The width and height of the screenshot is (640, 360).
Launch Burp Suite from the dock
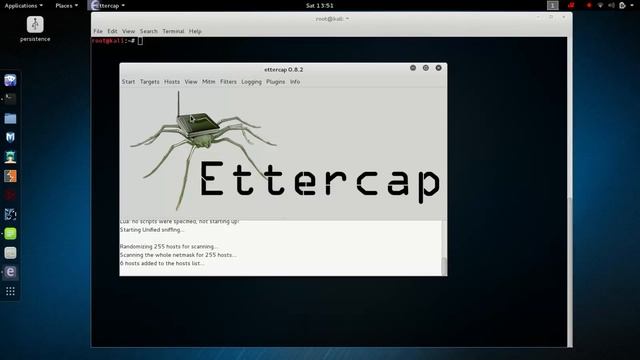click(10, 176)
